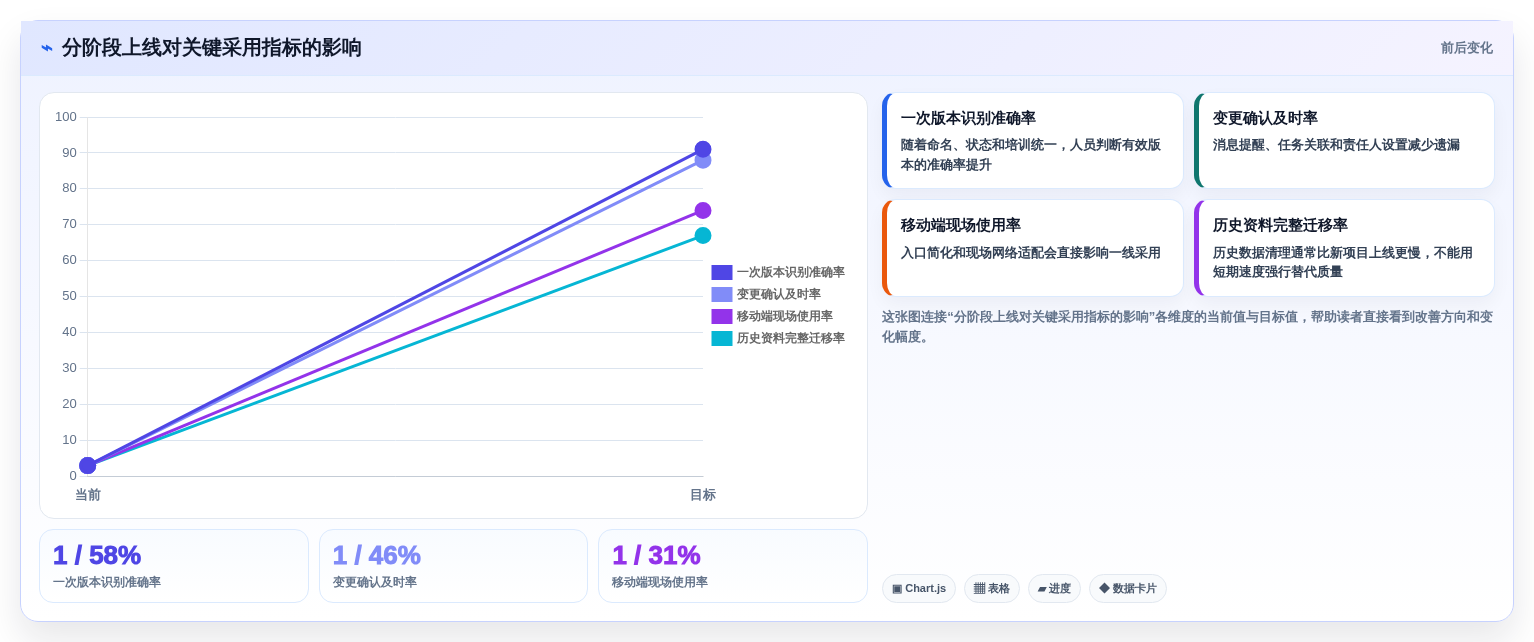Click the 当前 x-axis label
Image resolution: width=1534 pixels, height=642 pixels.
pyautogui.click(x=88, y=495)
